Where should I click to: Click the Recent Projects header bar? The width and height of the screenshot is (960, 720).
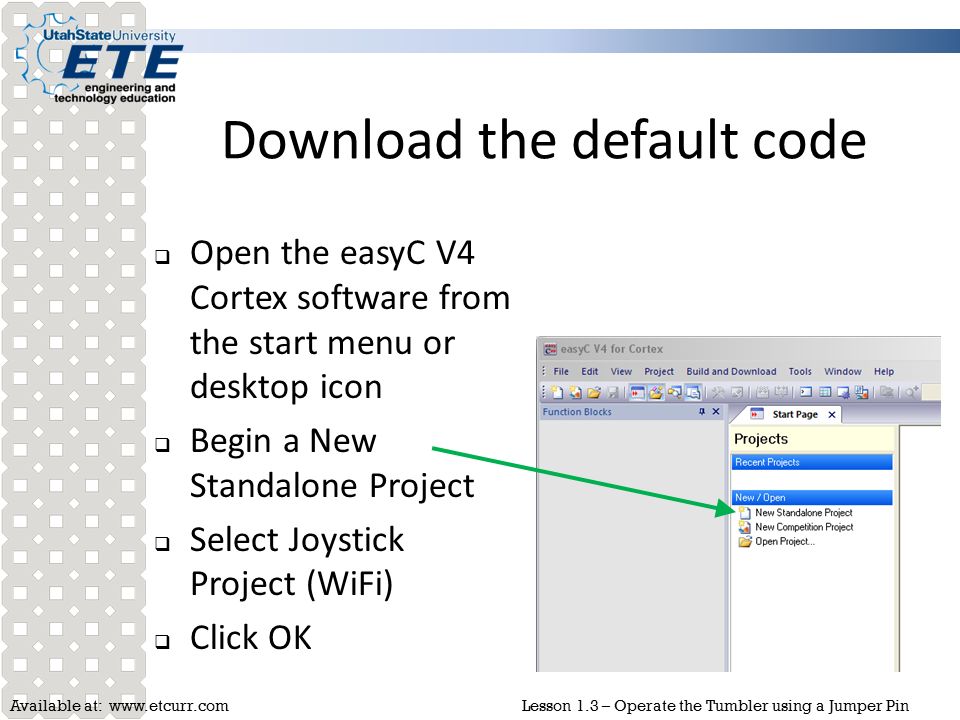tap(812, 462)
